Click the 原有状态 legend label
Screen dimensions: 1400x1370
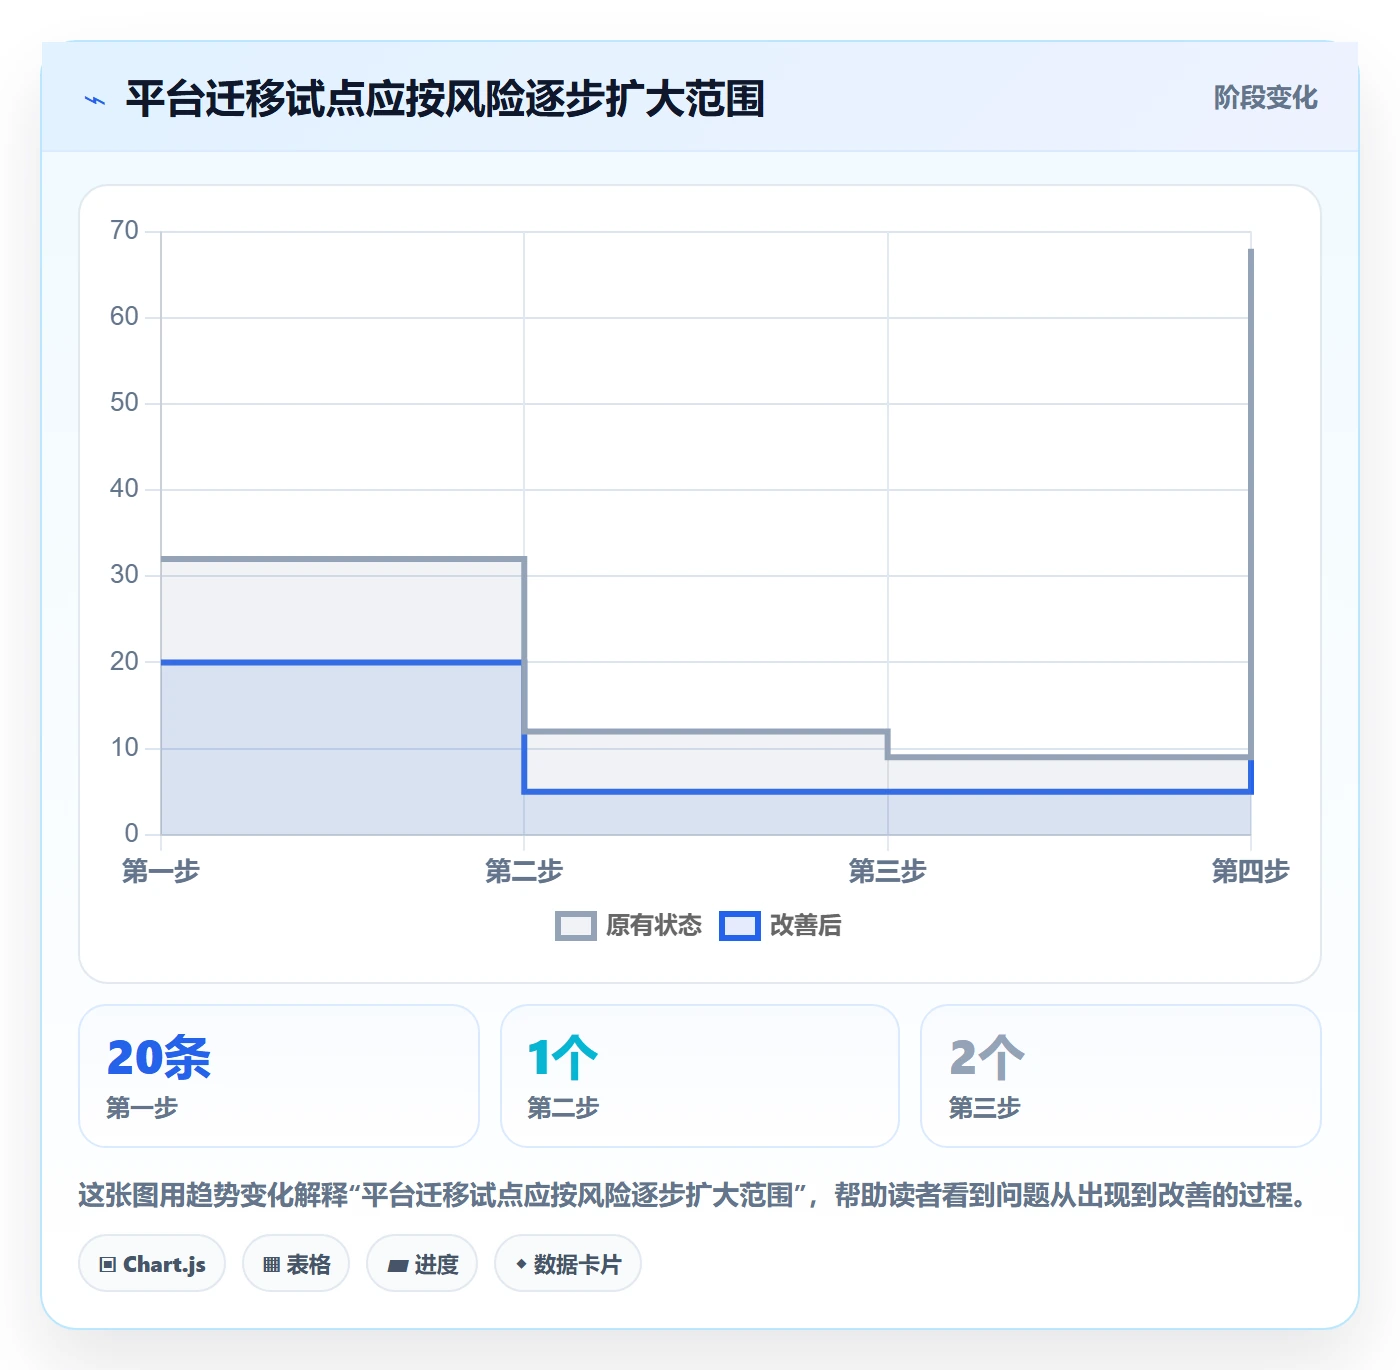tap(654, 926)
